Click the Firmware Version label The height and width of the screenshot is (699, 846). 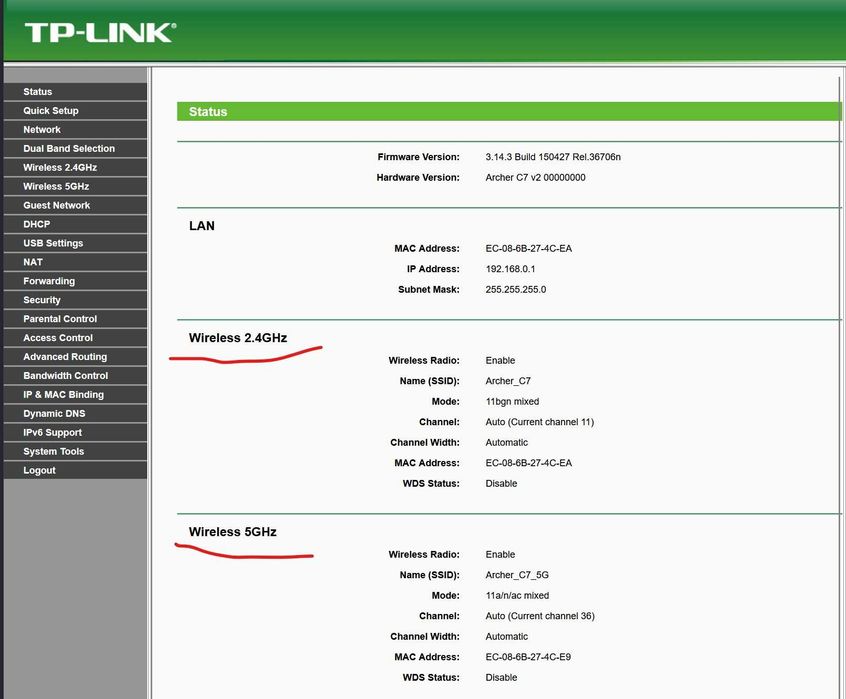419,157
